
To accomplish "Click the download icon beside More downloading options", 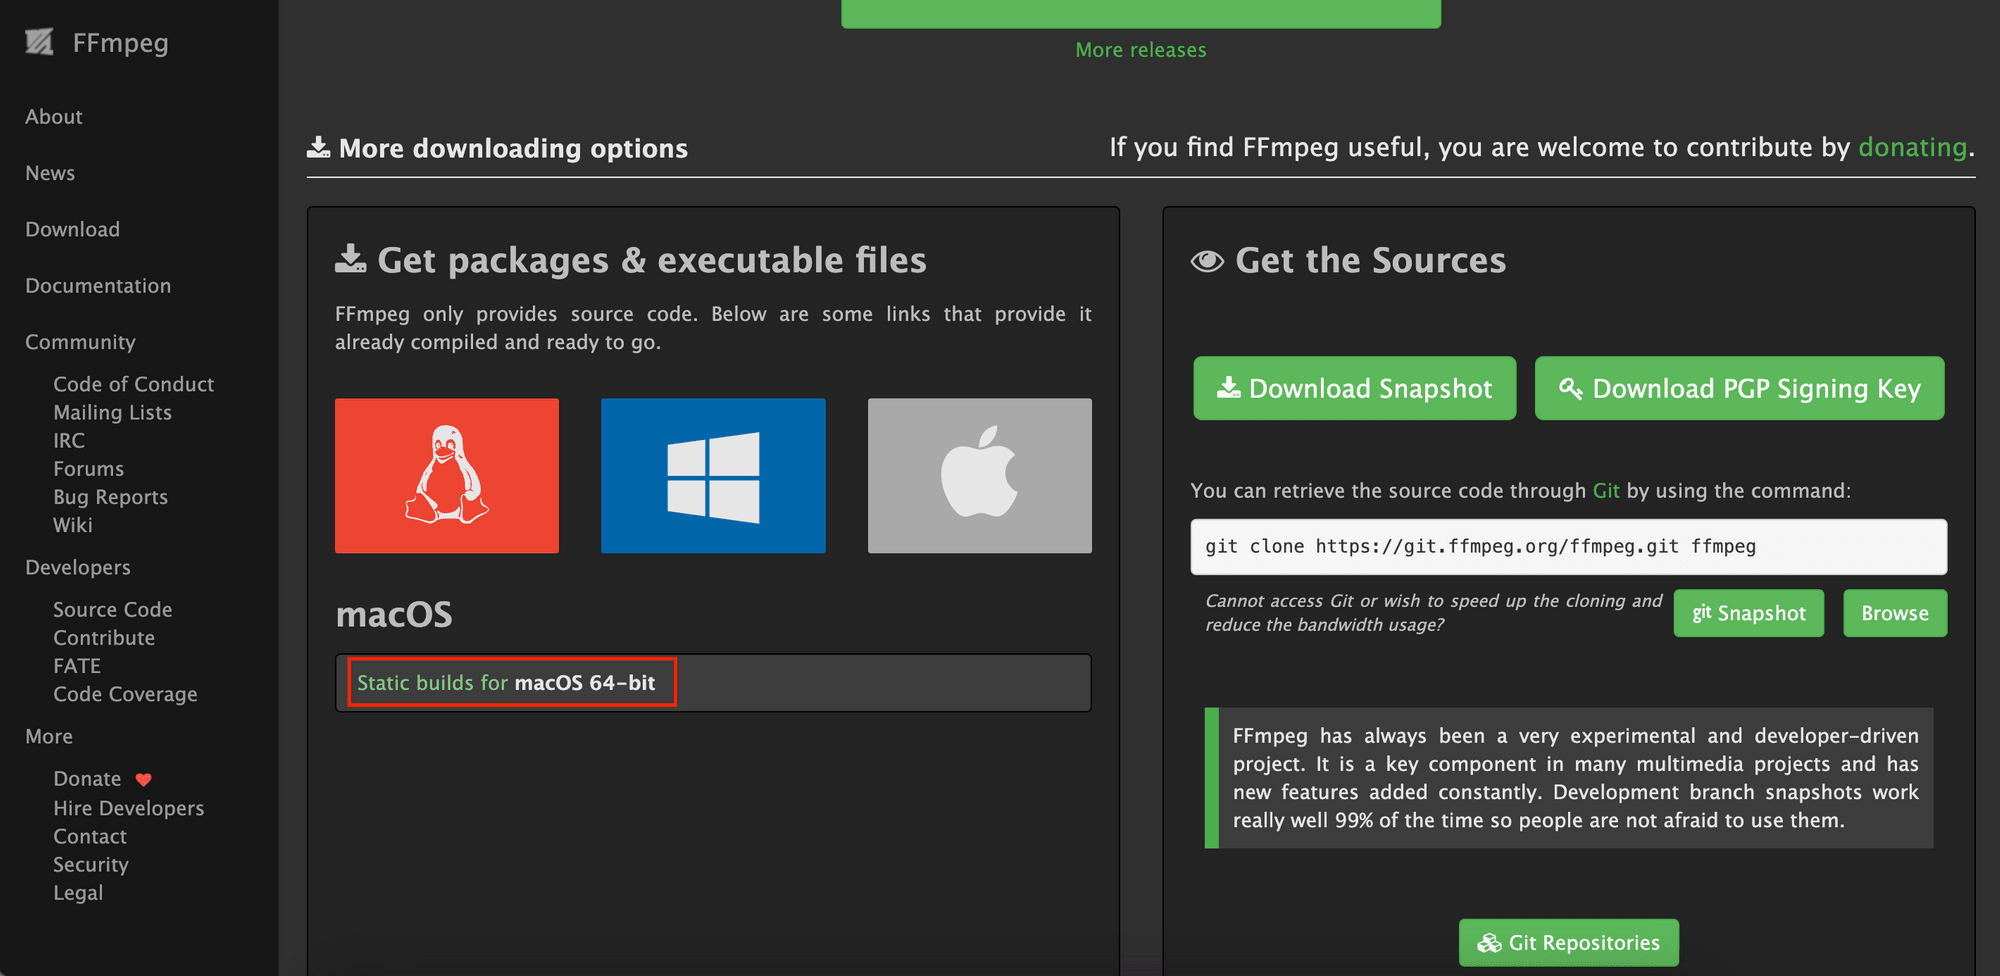I will (x=318, y=146).
